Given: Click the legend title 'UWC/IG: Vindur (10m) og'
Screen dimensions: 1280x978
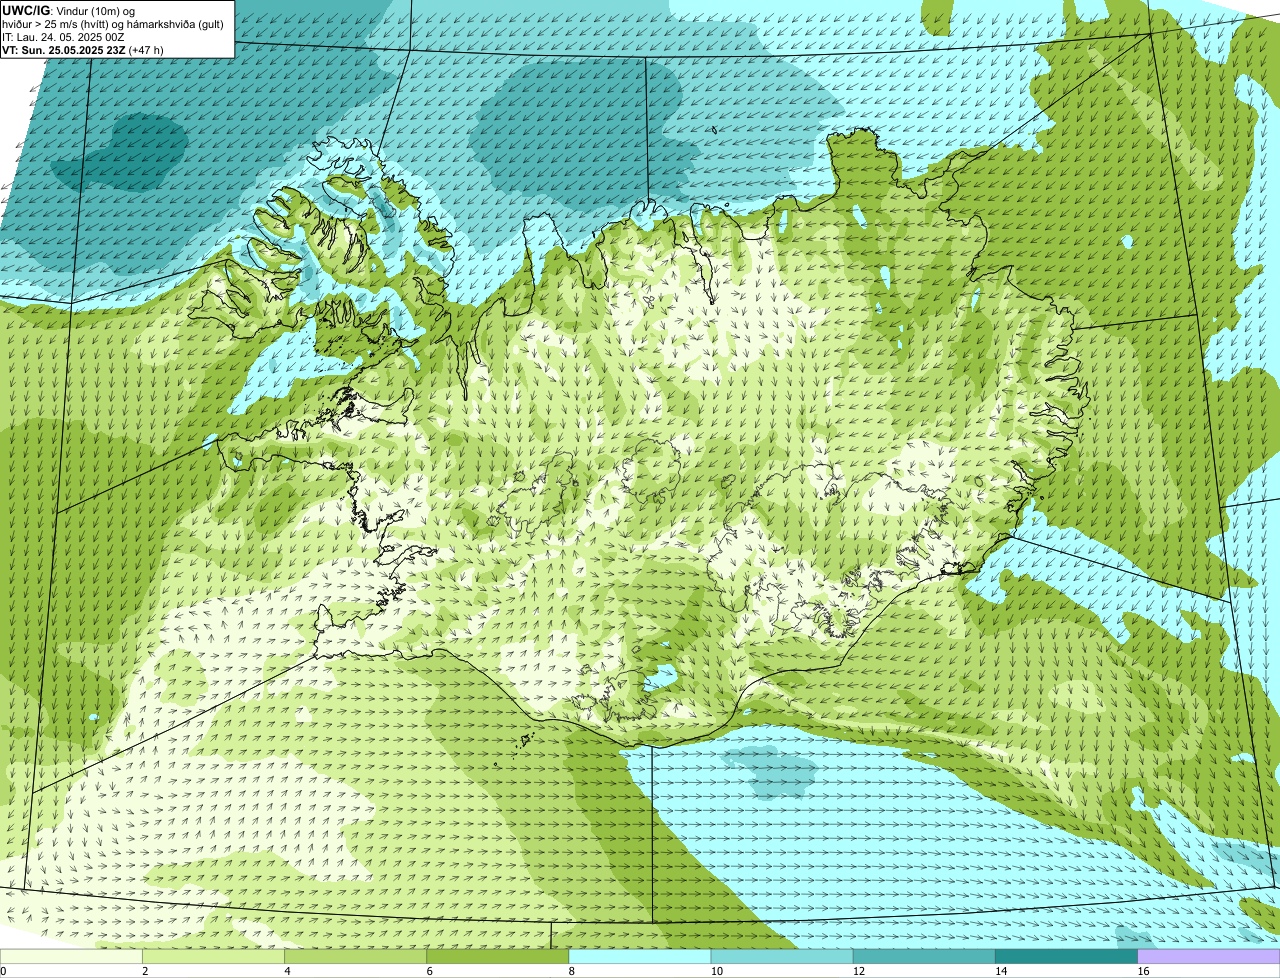Looking at the screenshot, I should coord(68,10).
